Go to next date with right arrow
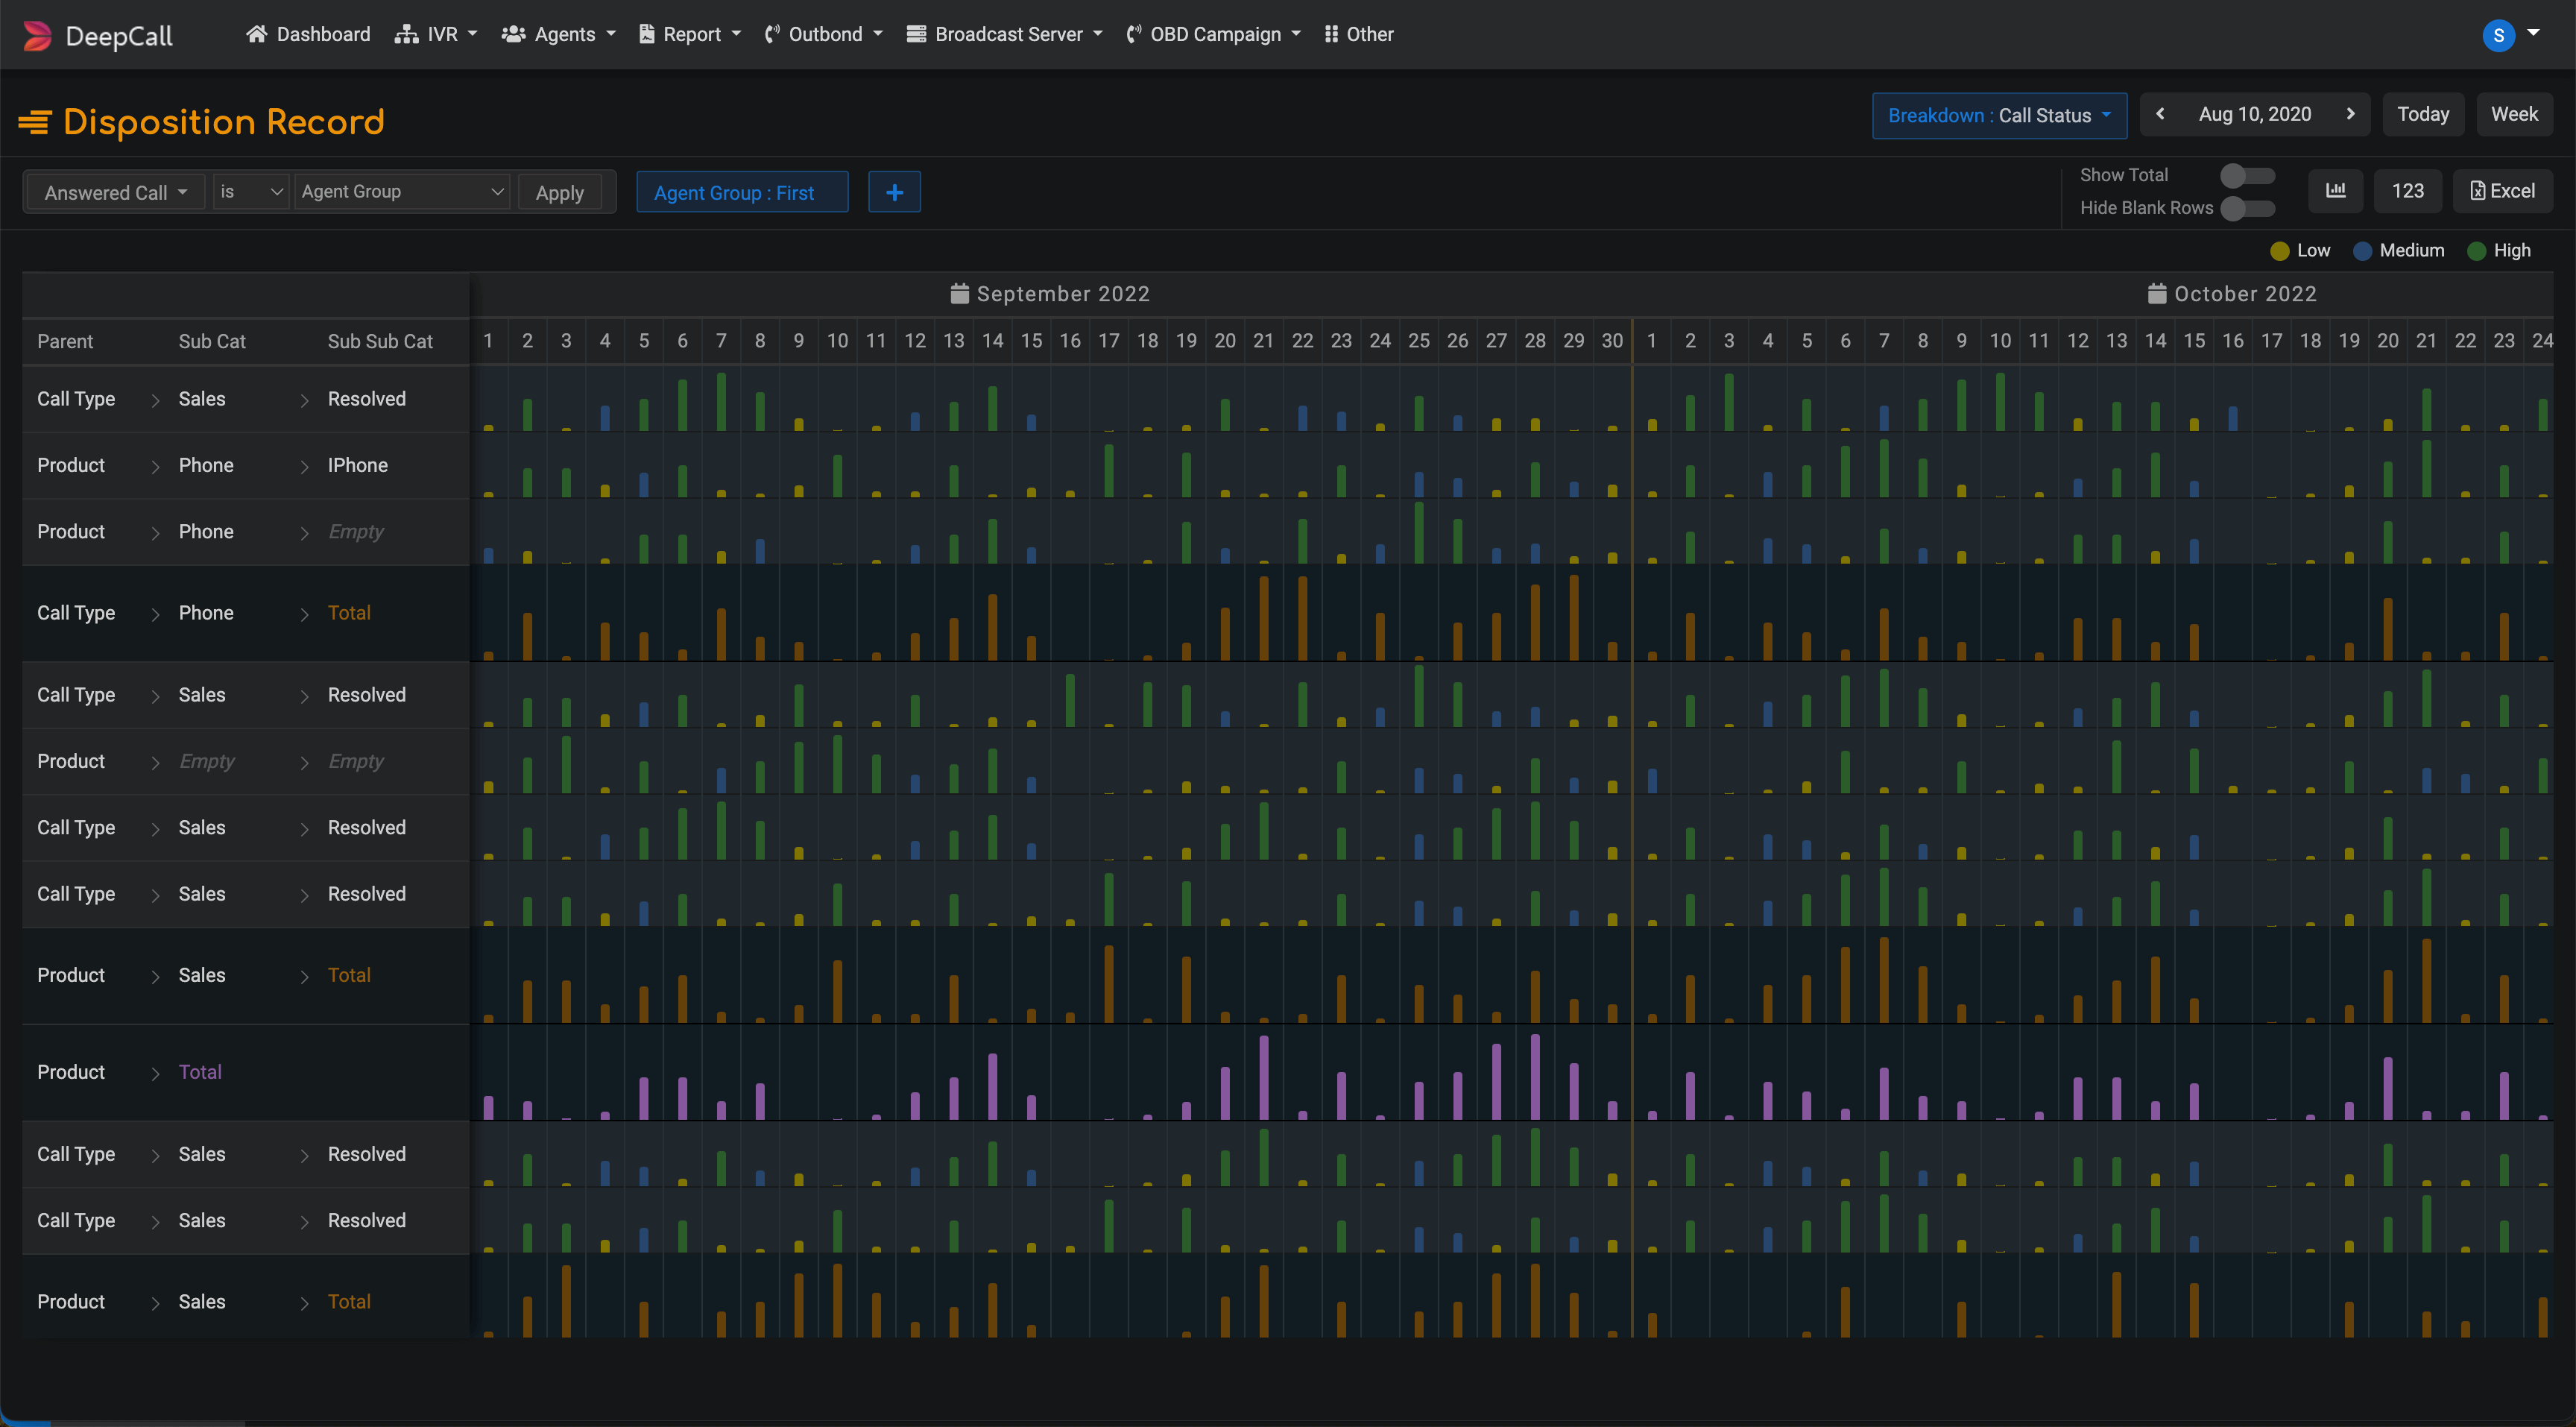Image resolution: width=2576 pixels, height=1427 pixels. (x=2350, y=114)
